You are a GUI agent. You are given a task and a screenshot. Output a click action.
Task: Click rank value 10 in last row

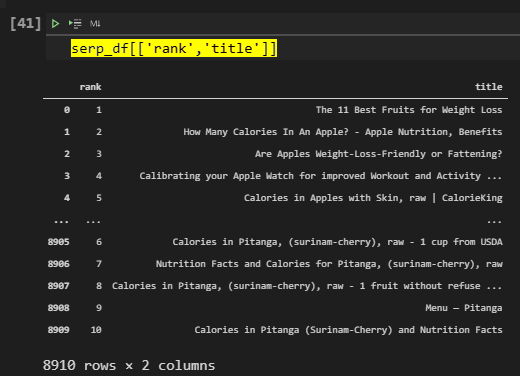point(96,330)
